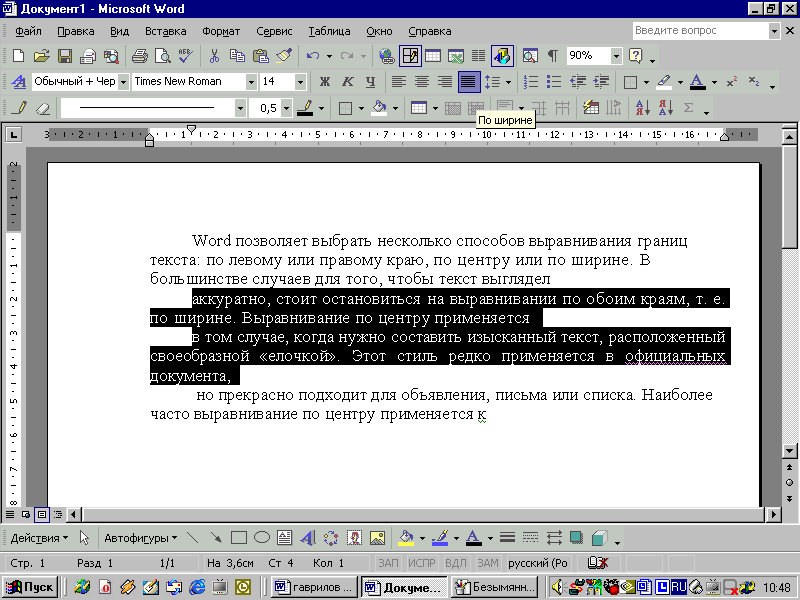Open the Times New Roman font dropdown
Screen dimensions: 800x600
coord(251,82)
